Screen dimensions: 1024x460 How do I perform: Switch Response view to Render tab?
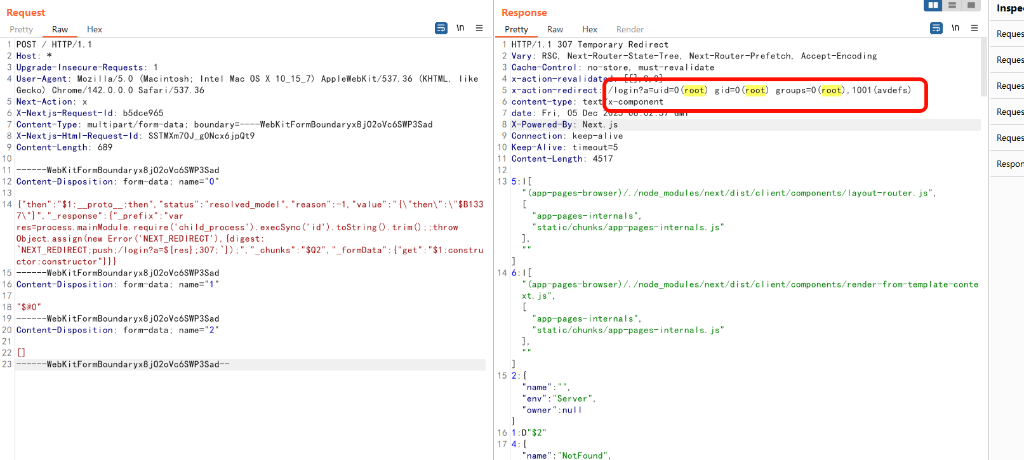[x=630, y=30]
